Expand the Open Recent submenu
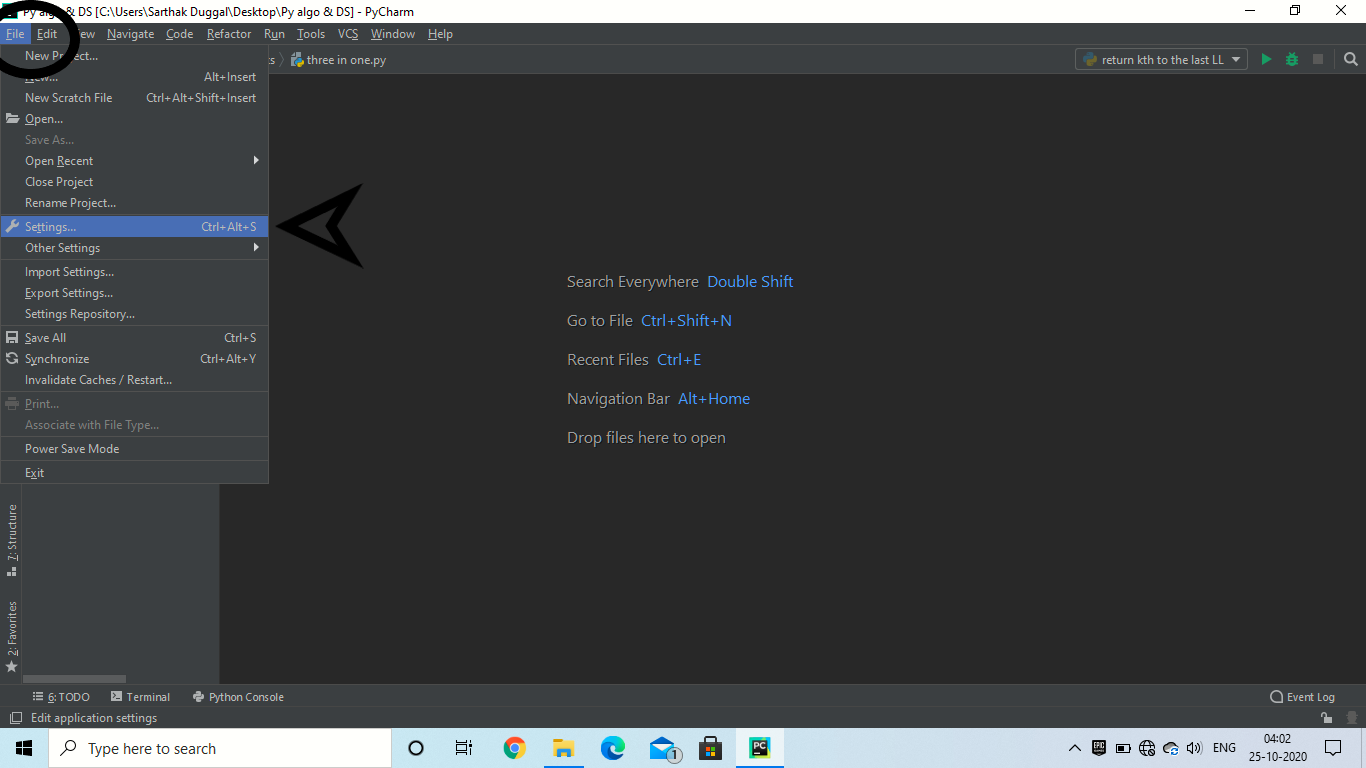 tap(134, 161)
